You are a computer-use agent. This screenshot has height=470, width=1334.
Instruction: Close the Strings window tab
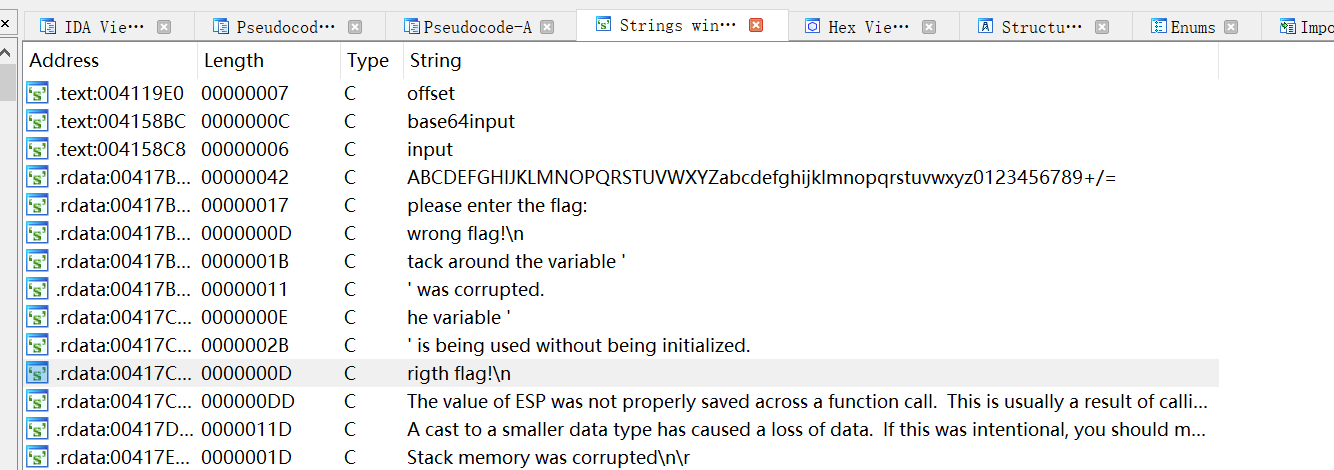click(756, 26)
